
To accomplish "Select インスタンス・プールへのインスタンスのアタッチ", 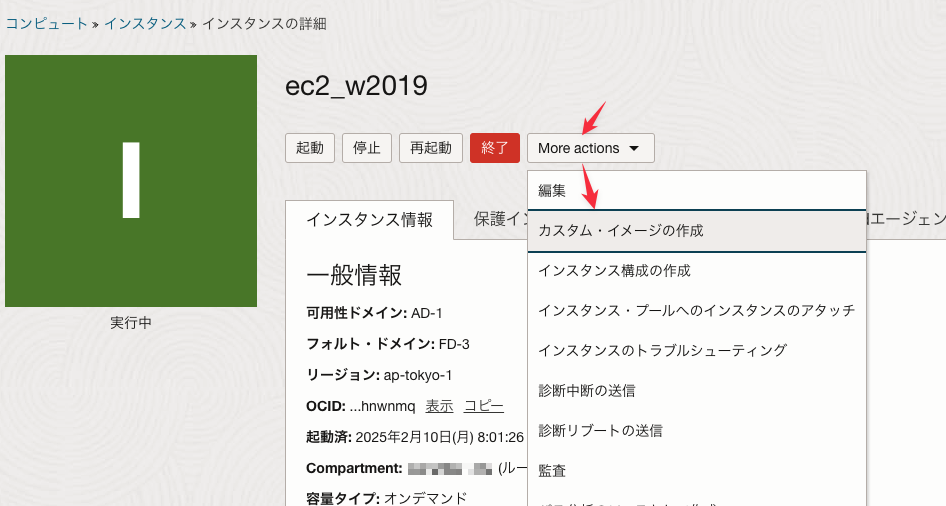I will [697, 311].
